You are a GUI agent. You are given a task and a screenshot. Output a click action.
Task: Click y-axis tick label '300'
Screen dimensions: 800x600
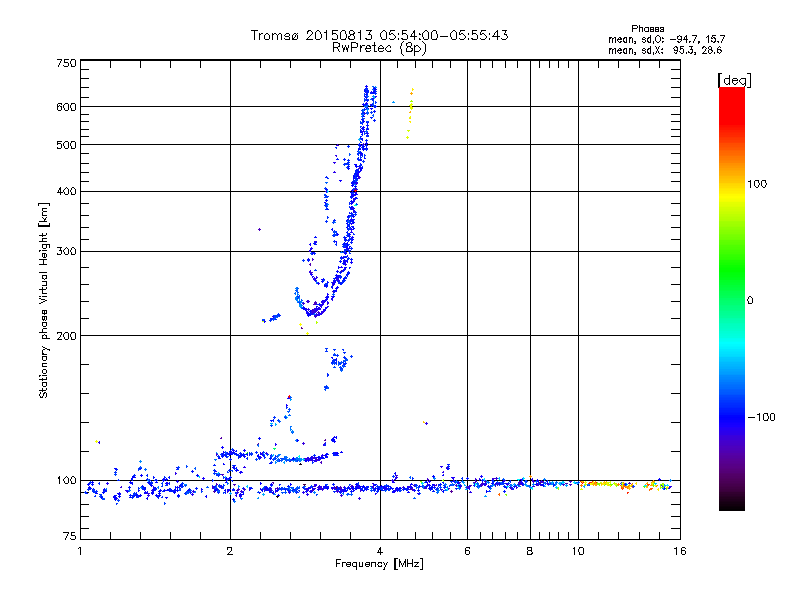(66, 251)
